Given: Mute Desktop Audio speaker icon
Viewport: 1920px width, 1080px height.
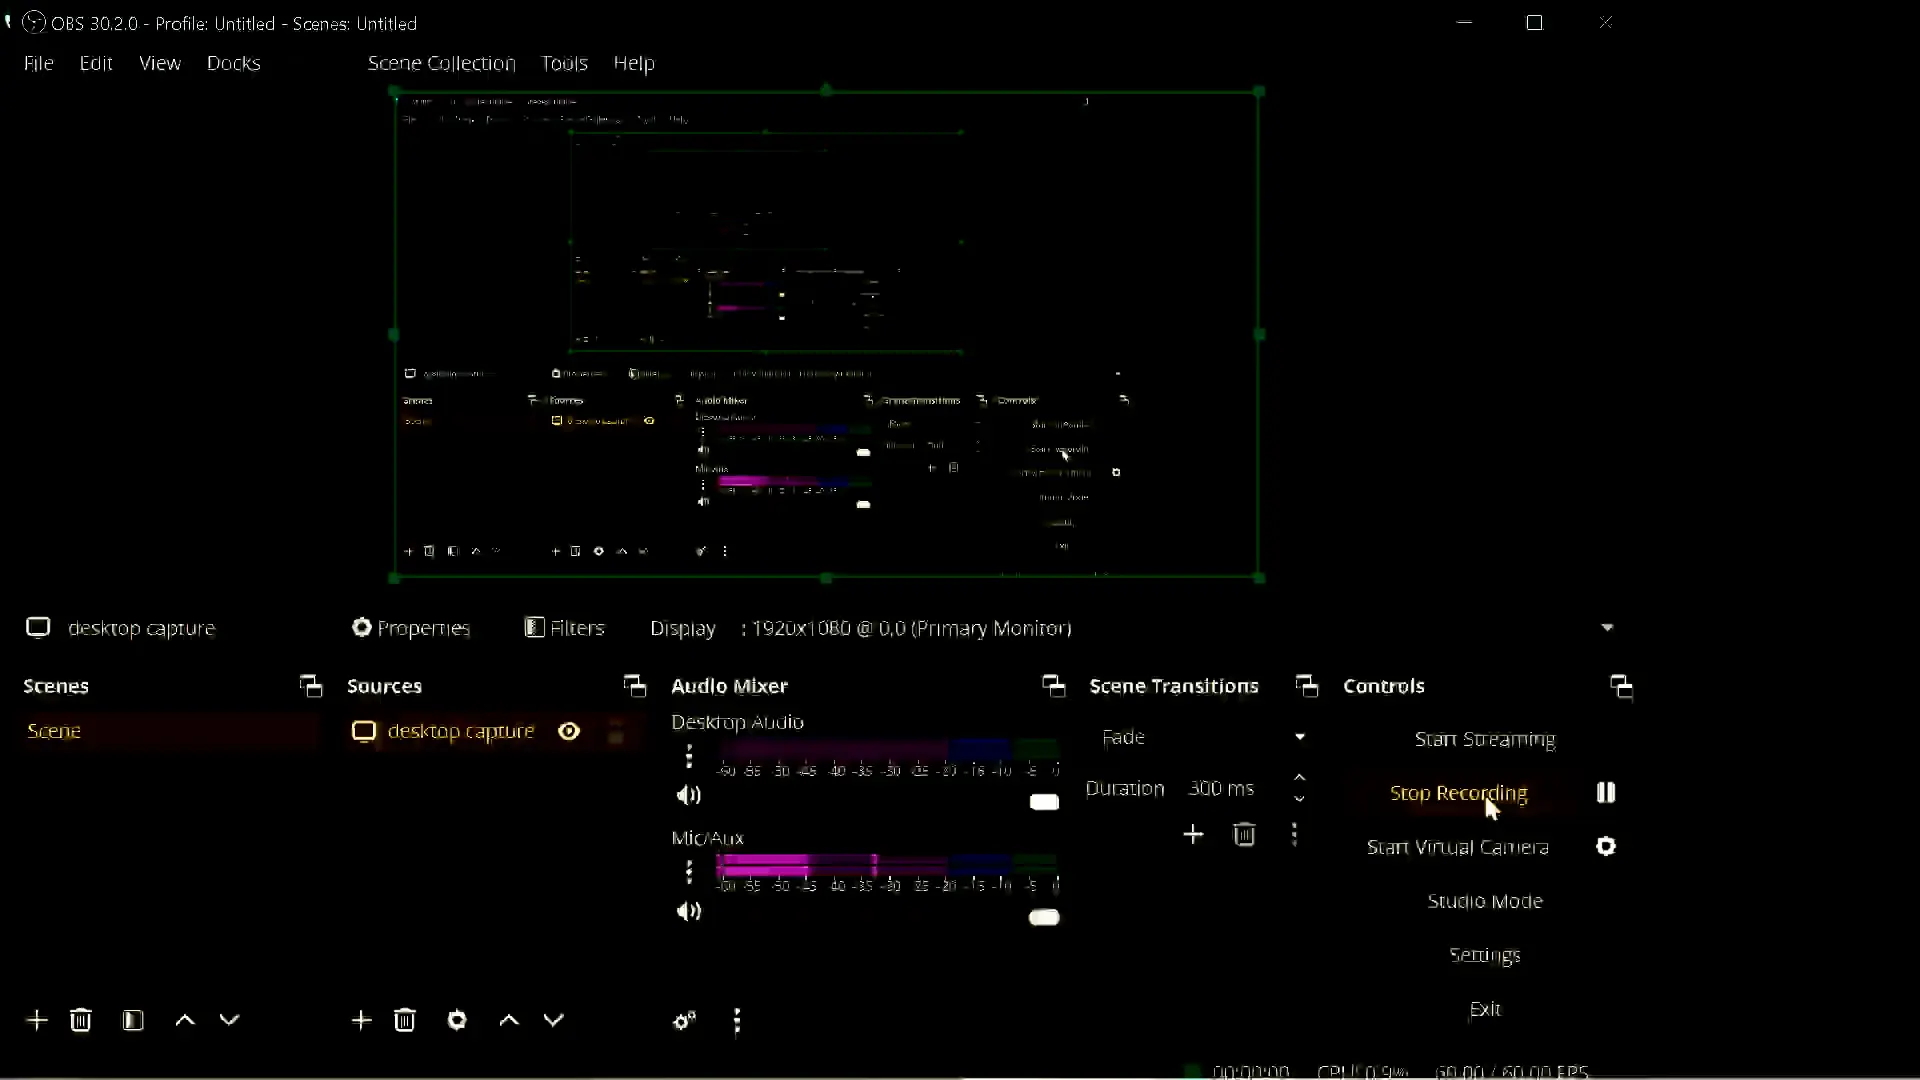Looking at the screenshot, I should pos(689,795).
